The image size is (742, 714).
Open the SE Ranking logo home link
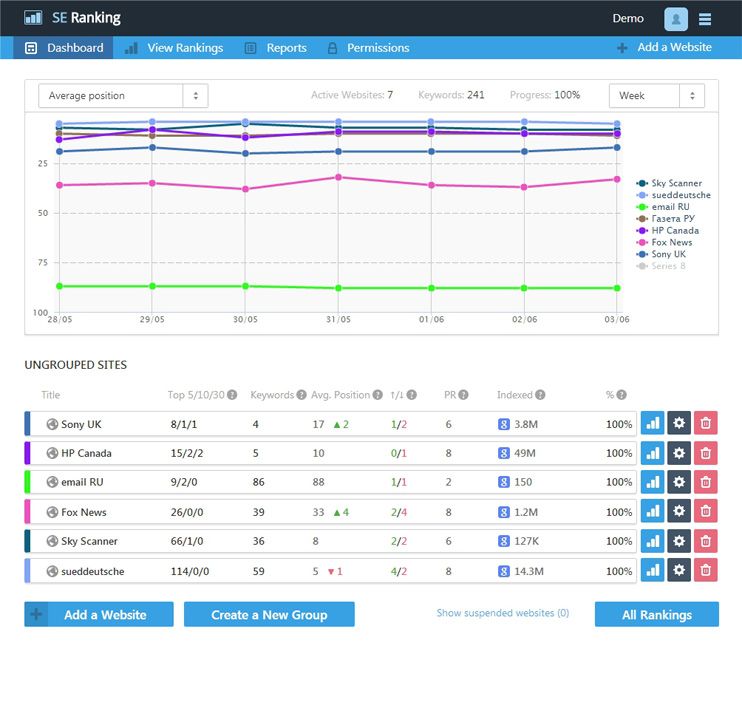(72, 18)
